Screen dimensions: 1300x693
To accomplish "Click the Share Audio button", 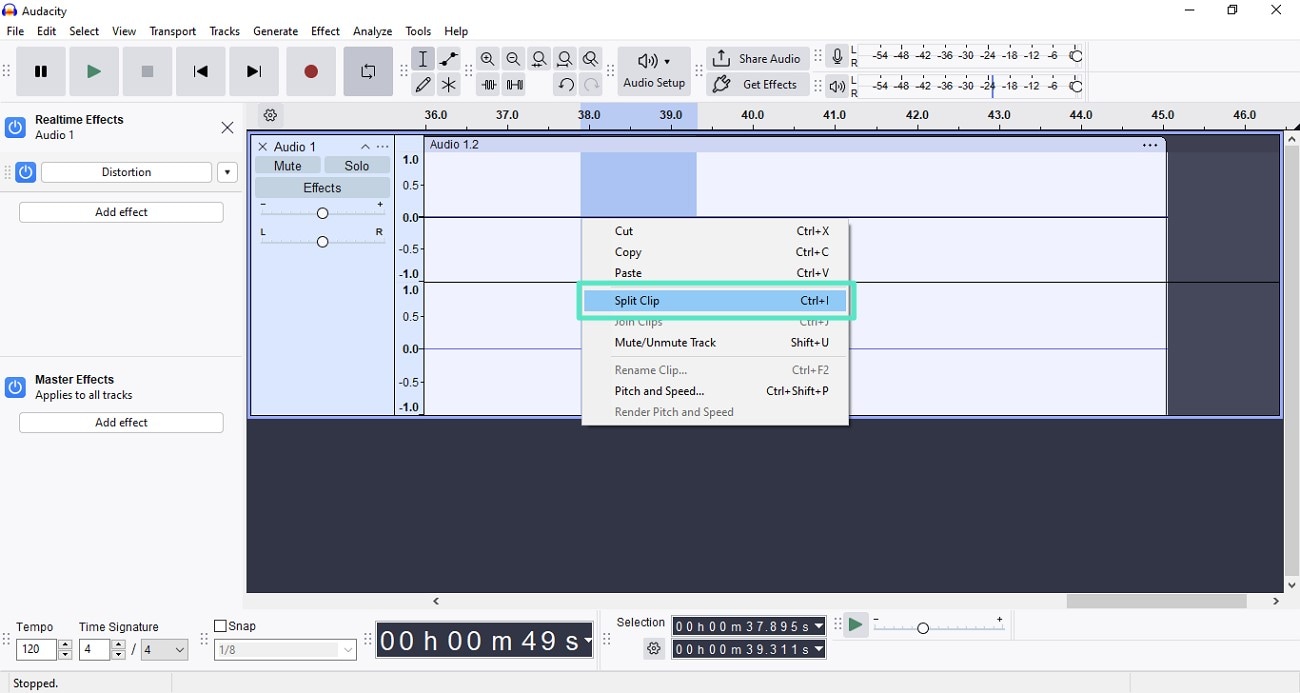I will point(758,59).
